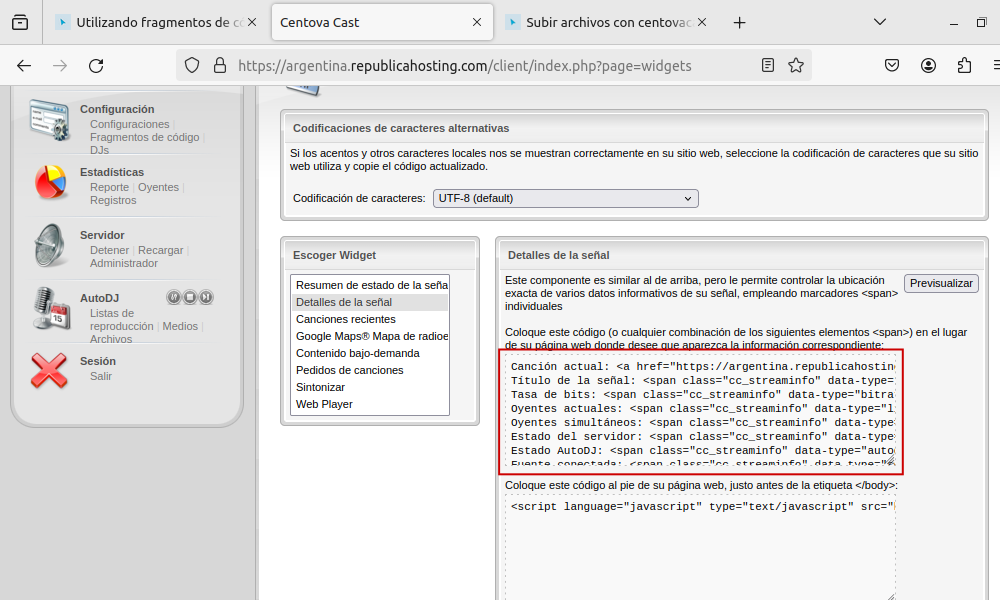Click the Previsualizar button
Viewport: 1000px width, 600px height.
pyautogui.click(x=941, y=283)
